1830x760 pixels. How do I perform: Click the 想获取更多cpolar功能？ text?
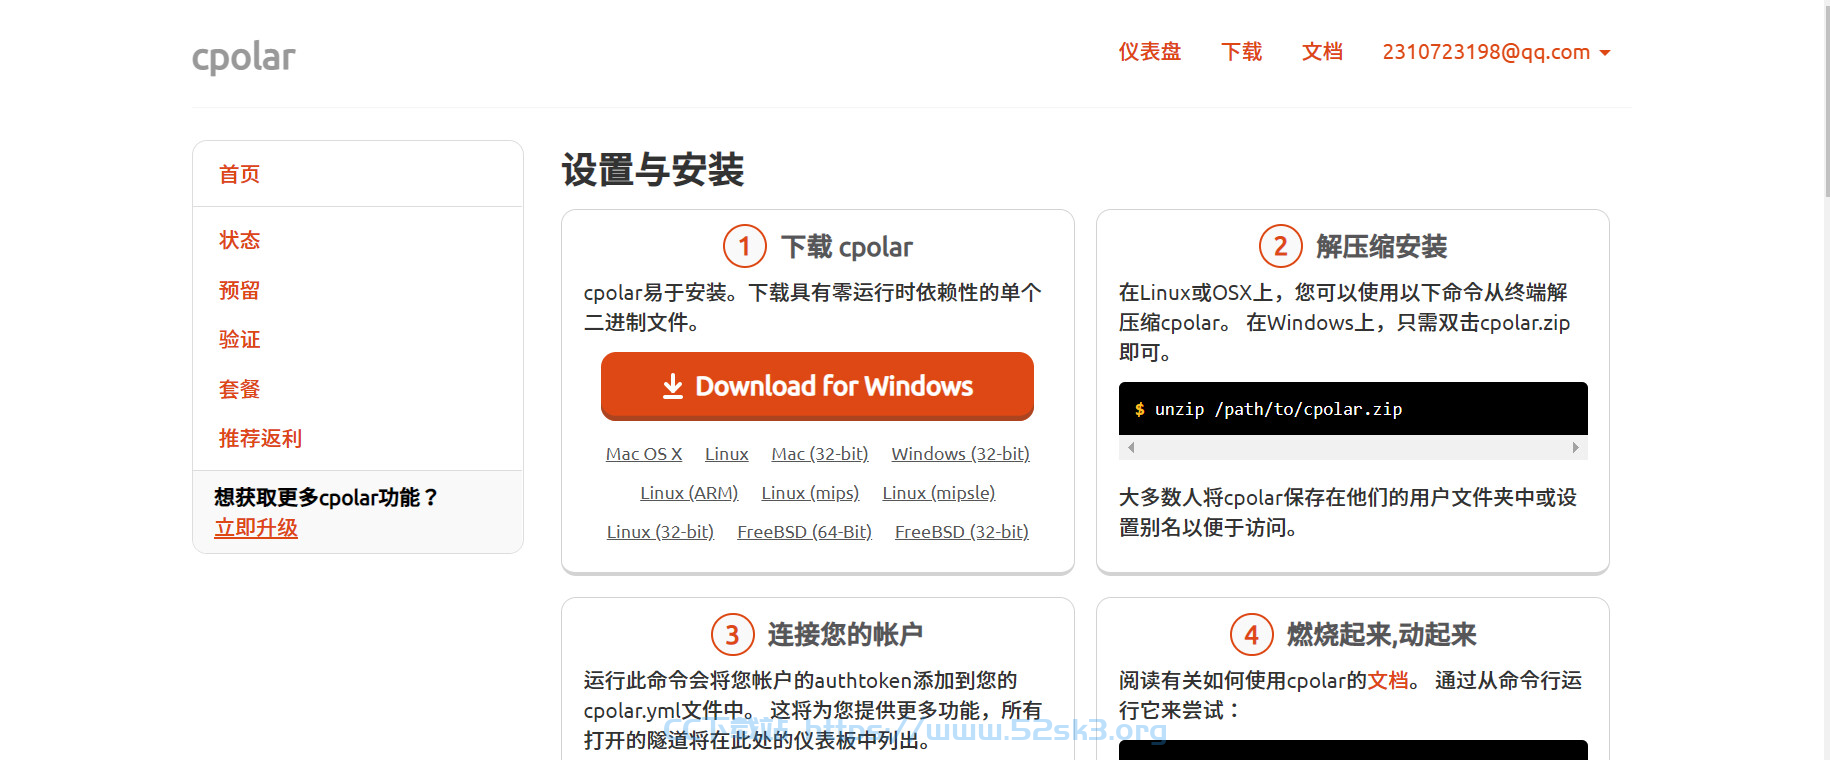[326, 498]
